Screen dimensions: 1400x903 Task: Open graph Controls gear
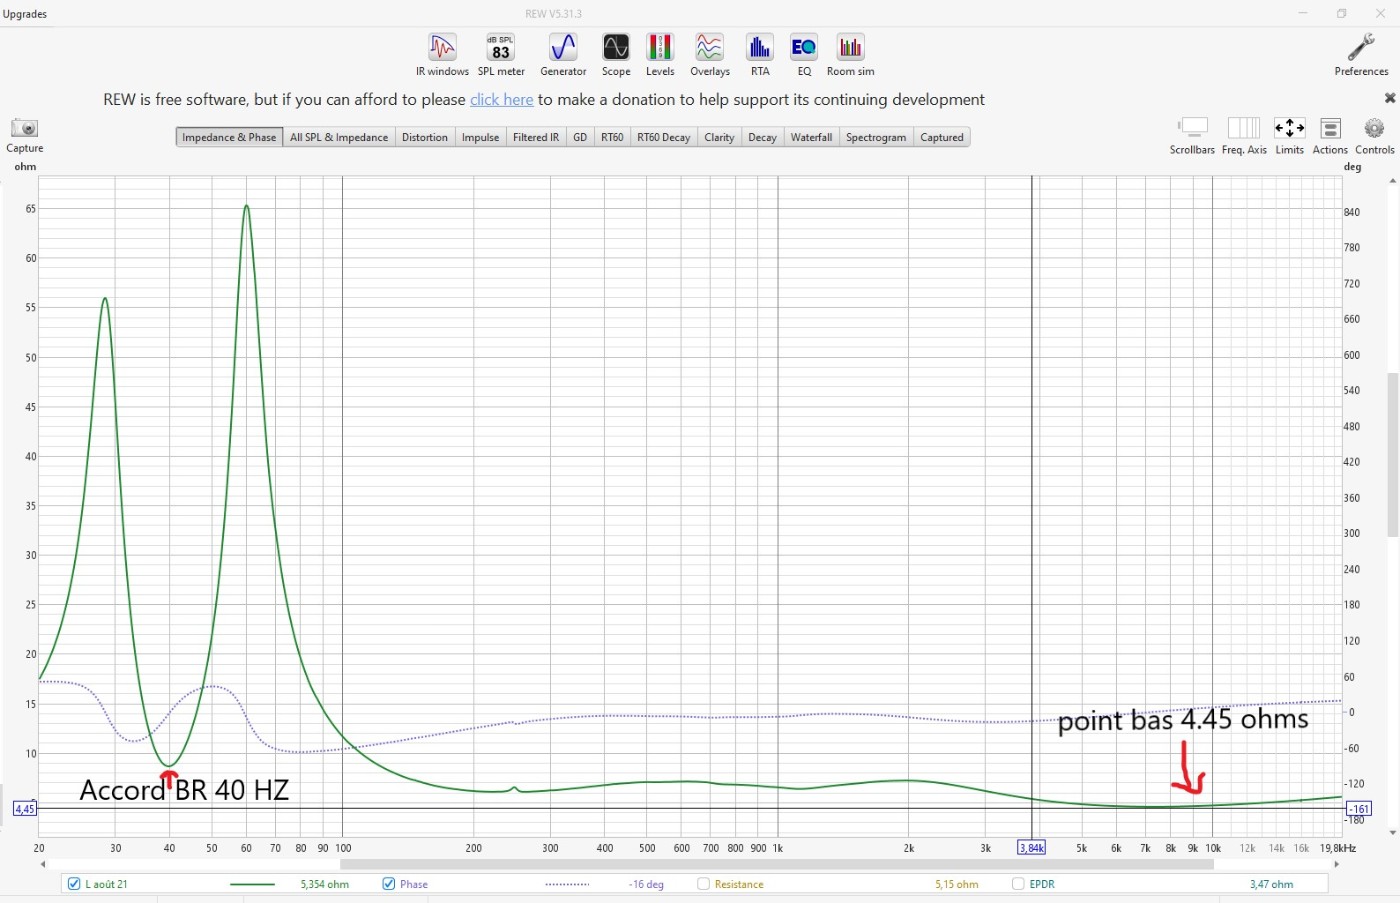[x=1375, y=136]
